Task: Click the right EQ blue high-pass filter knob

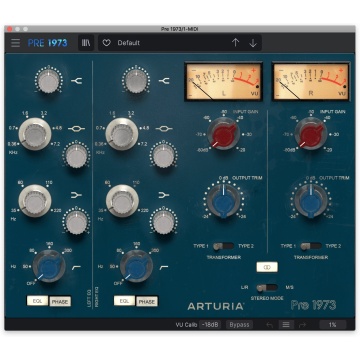Action: (x=136, y=267)
